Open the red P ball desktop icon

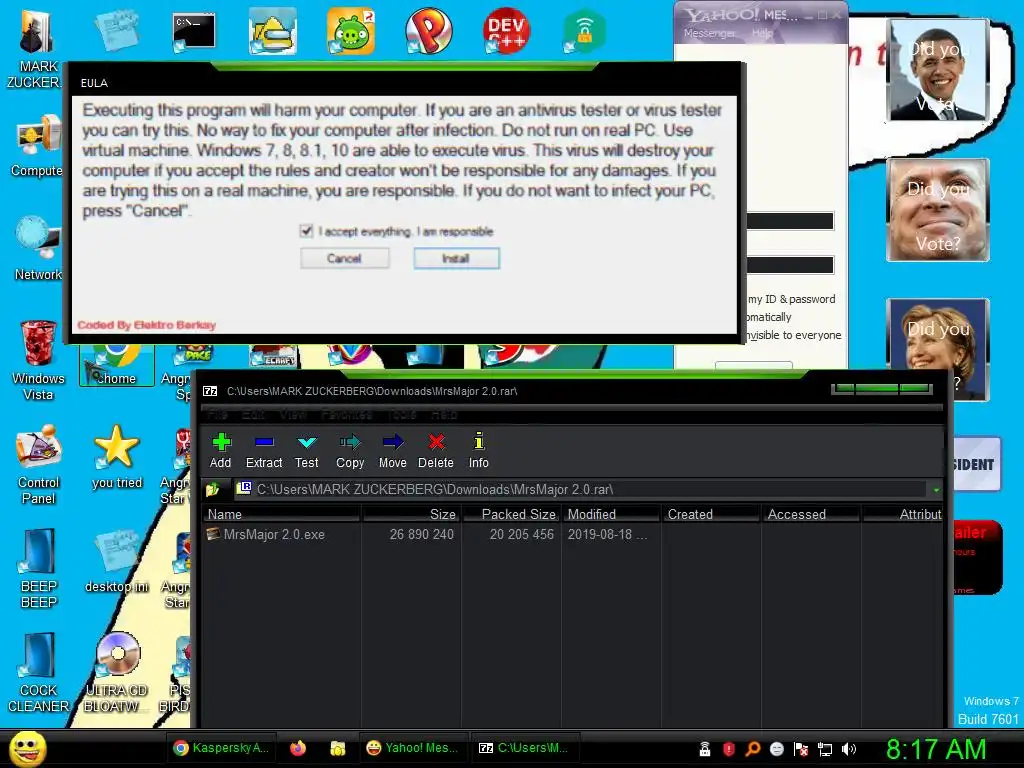coord(428,31)
